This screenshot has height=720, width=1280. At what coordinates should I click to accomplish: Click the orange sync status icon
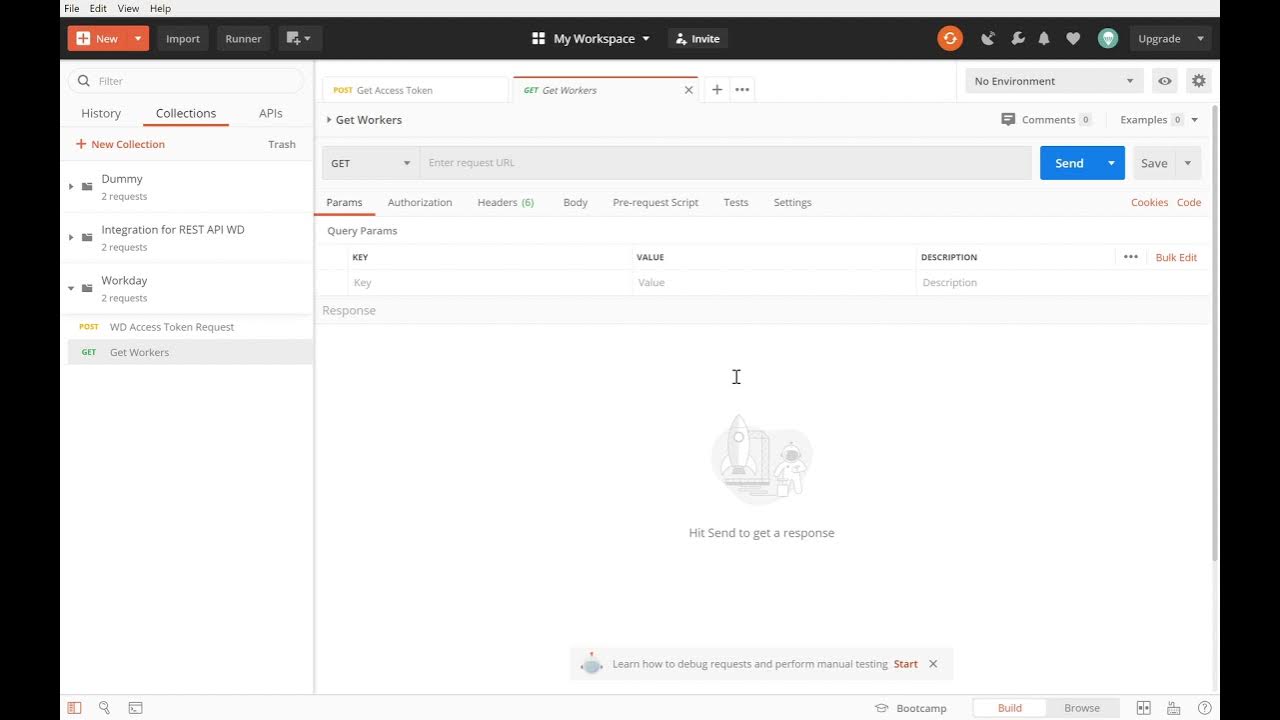coord(949,39)
